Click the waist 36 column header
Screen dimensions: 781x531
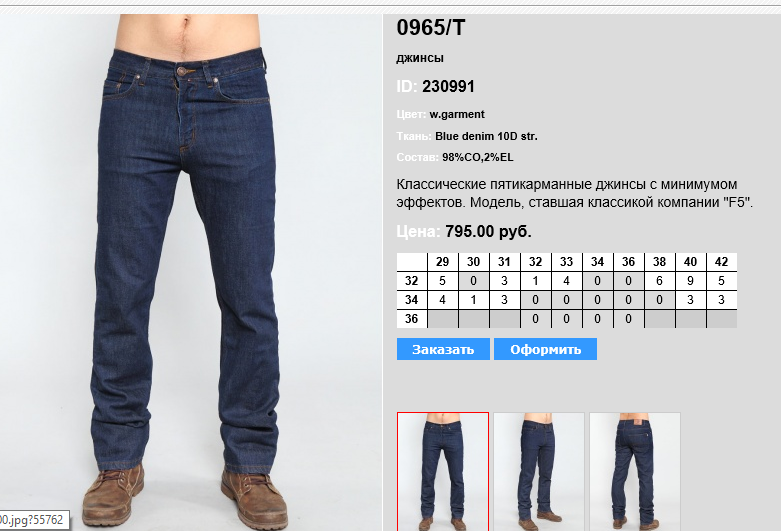628,262
